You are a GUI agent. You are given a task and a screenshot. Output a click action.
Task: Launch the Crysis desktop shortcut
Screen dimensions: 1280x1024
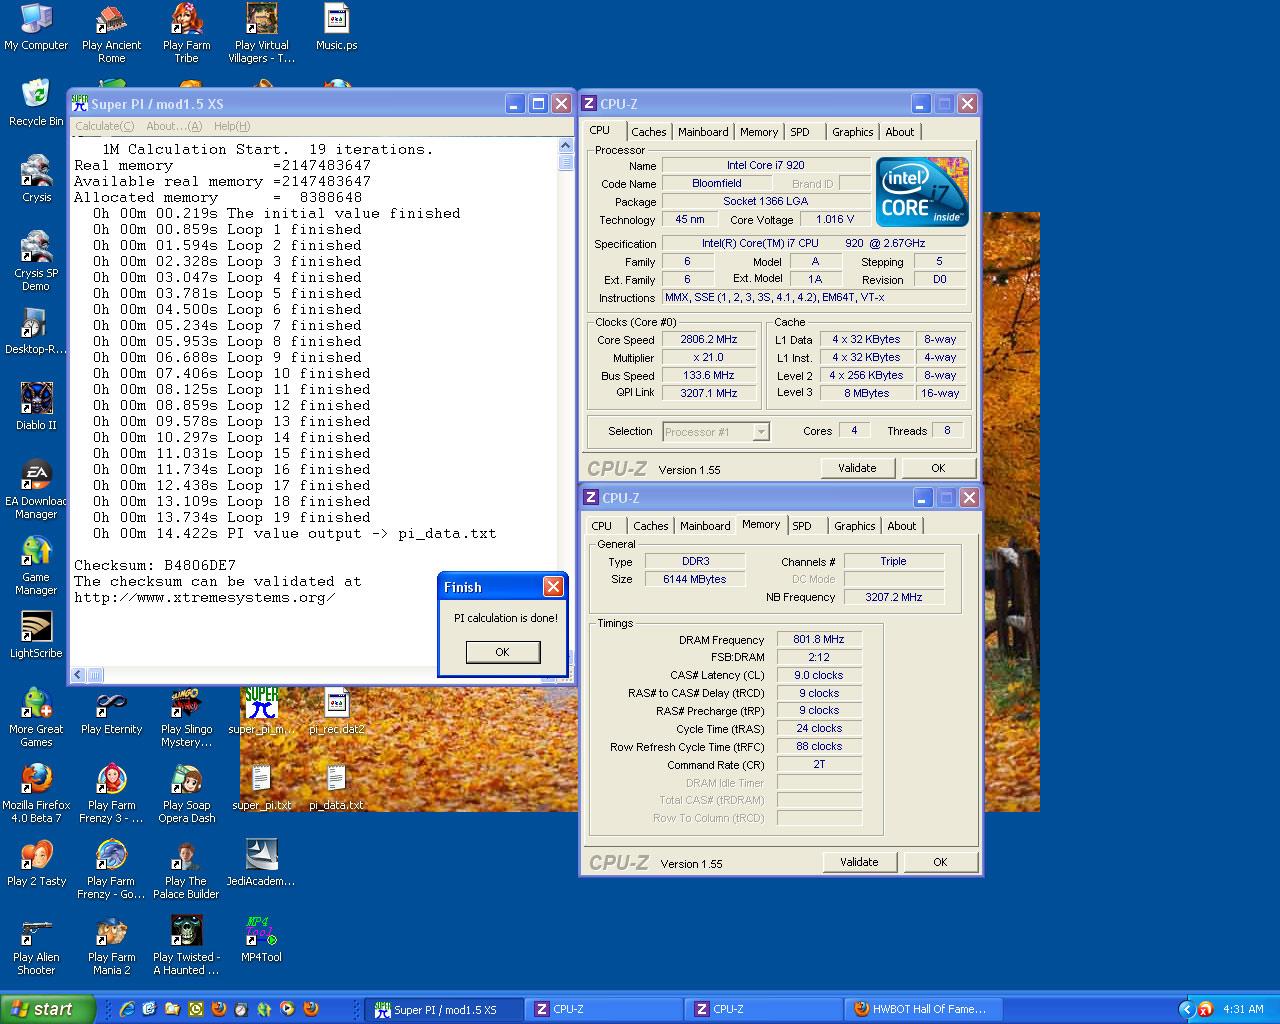(36, 180)
